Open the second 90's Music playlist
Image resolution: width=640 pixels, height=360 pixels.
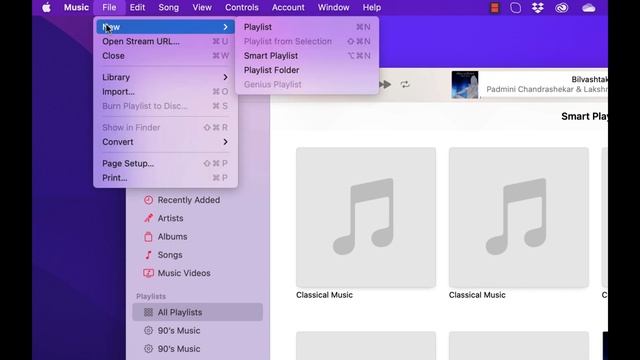tap(197, 349)
